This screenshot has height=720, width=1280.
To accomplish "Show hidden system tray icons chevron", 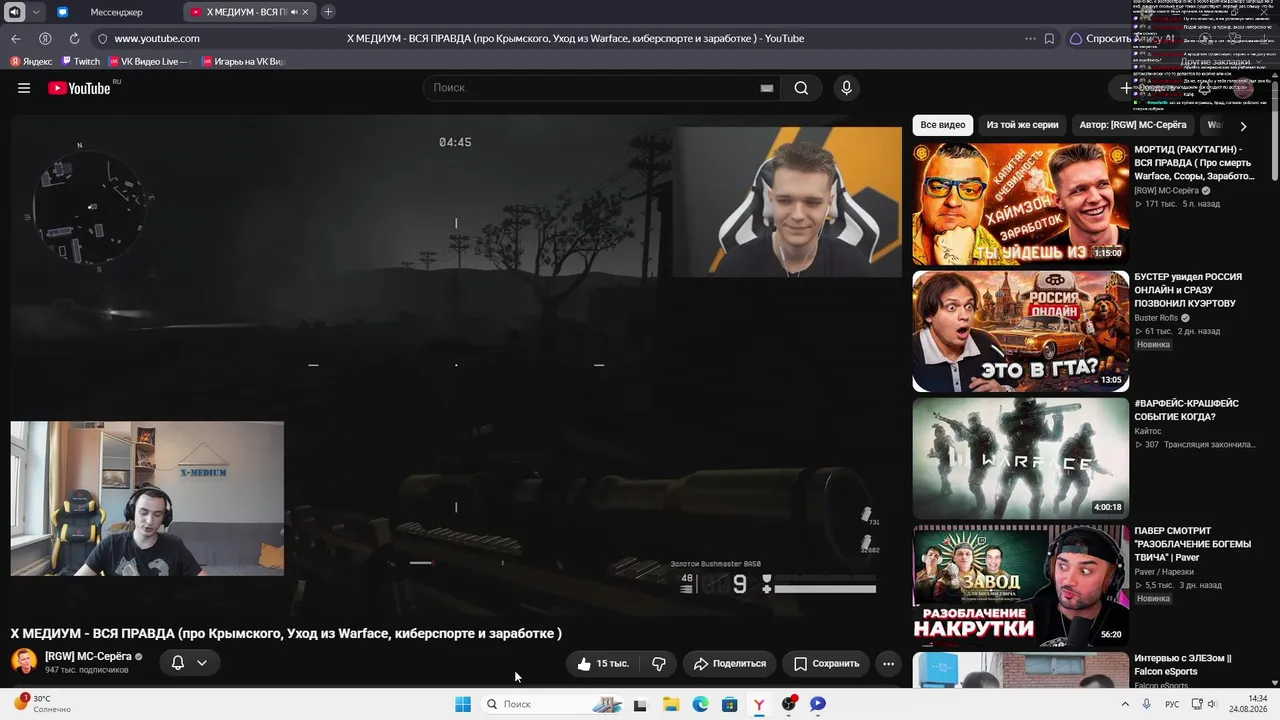I will 1125,704.
